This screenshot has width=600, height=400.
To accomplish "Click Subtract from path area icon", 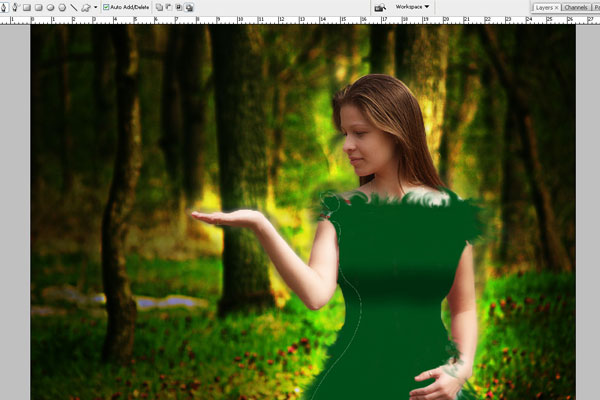I will point(169,7).
